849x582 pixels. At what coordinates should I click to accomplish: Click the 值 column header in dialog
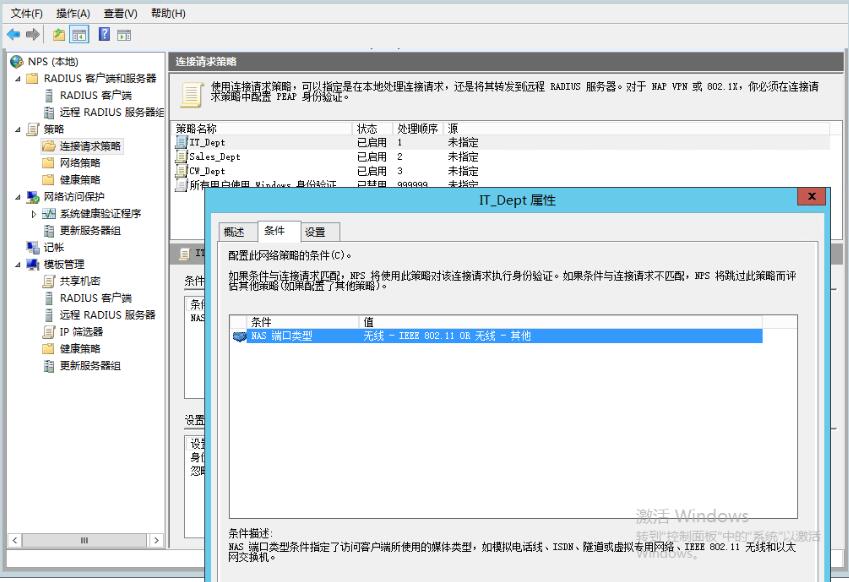[x=560, y=322]
